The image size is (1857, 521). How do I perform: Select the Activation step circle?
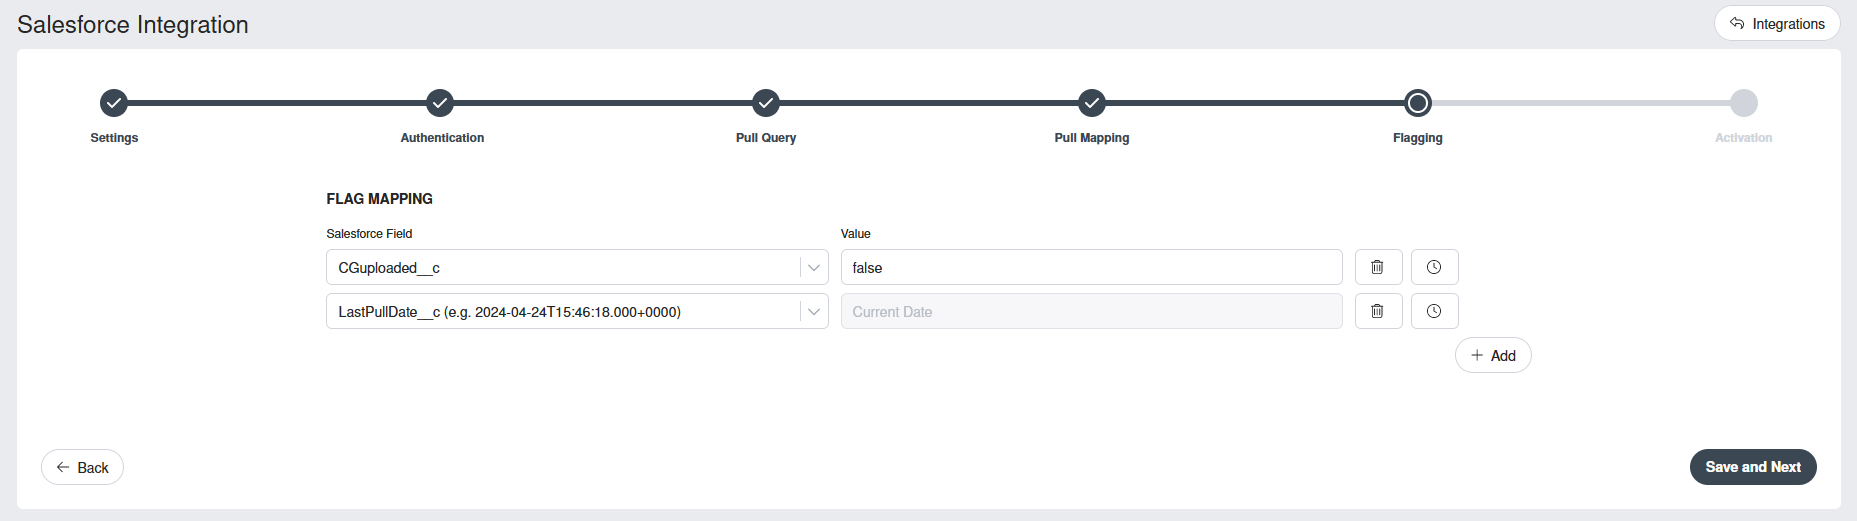tap(1744, 103)
